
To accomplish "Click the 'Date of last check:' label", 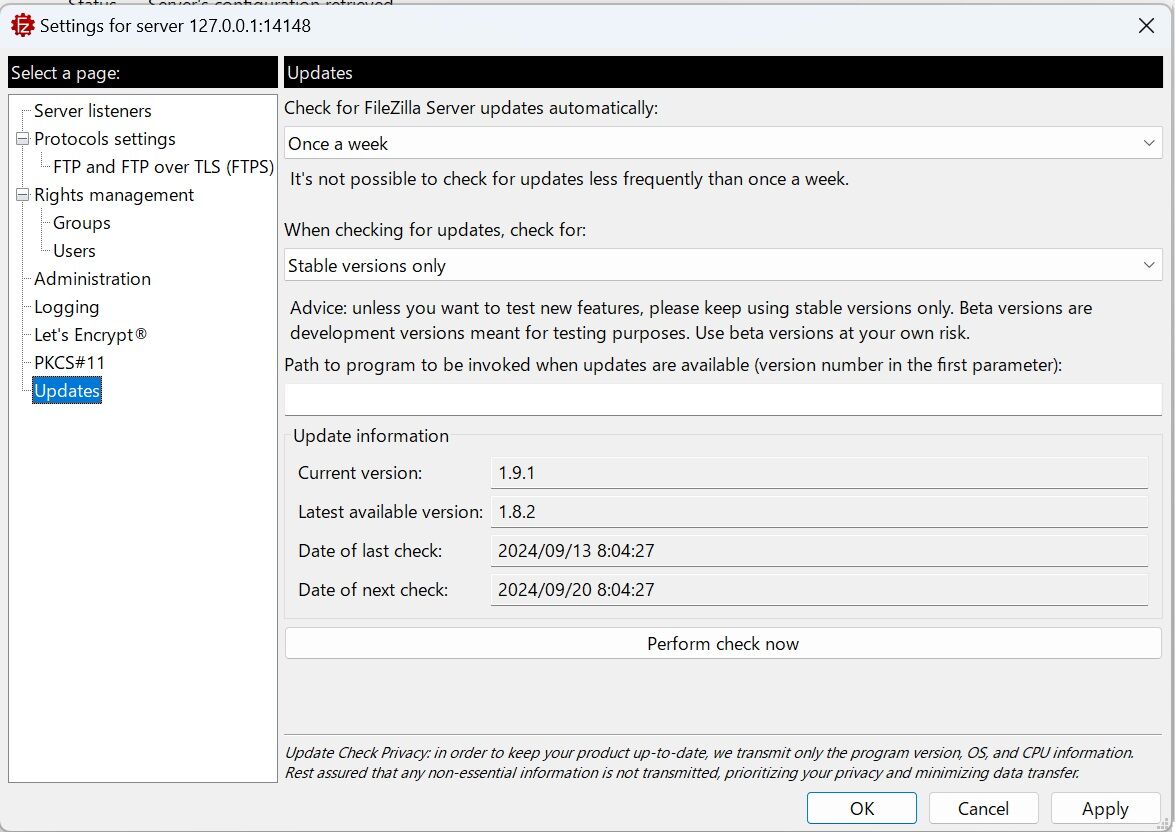I will click(x=370, y=551).
